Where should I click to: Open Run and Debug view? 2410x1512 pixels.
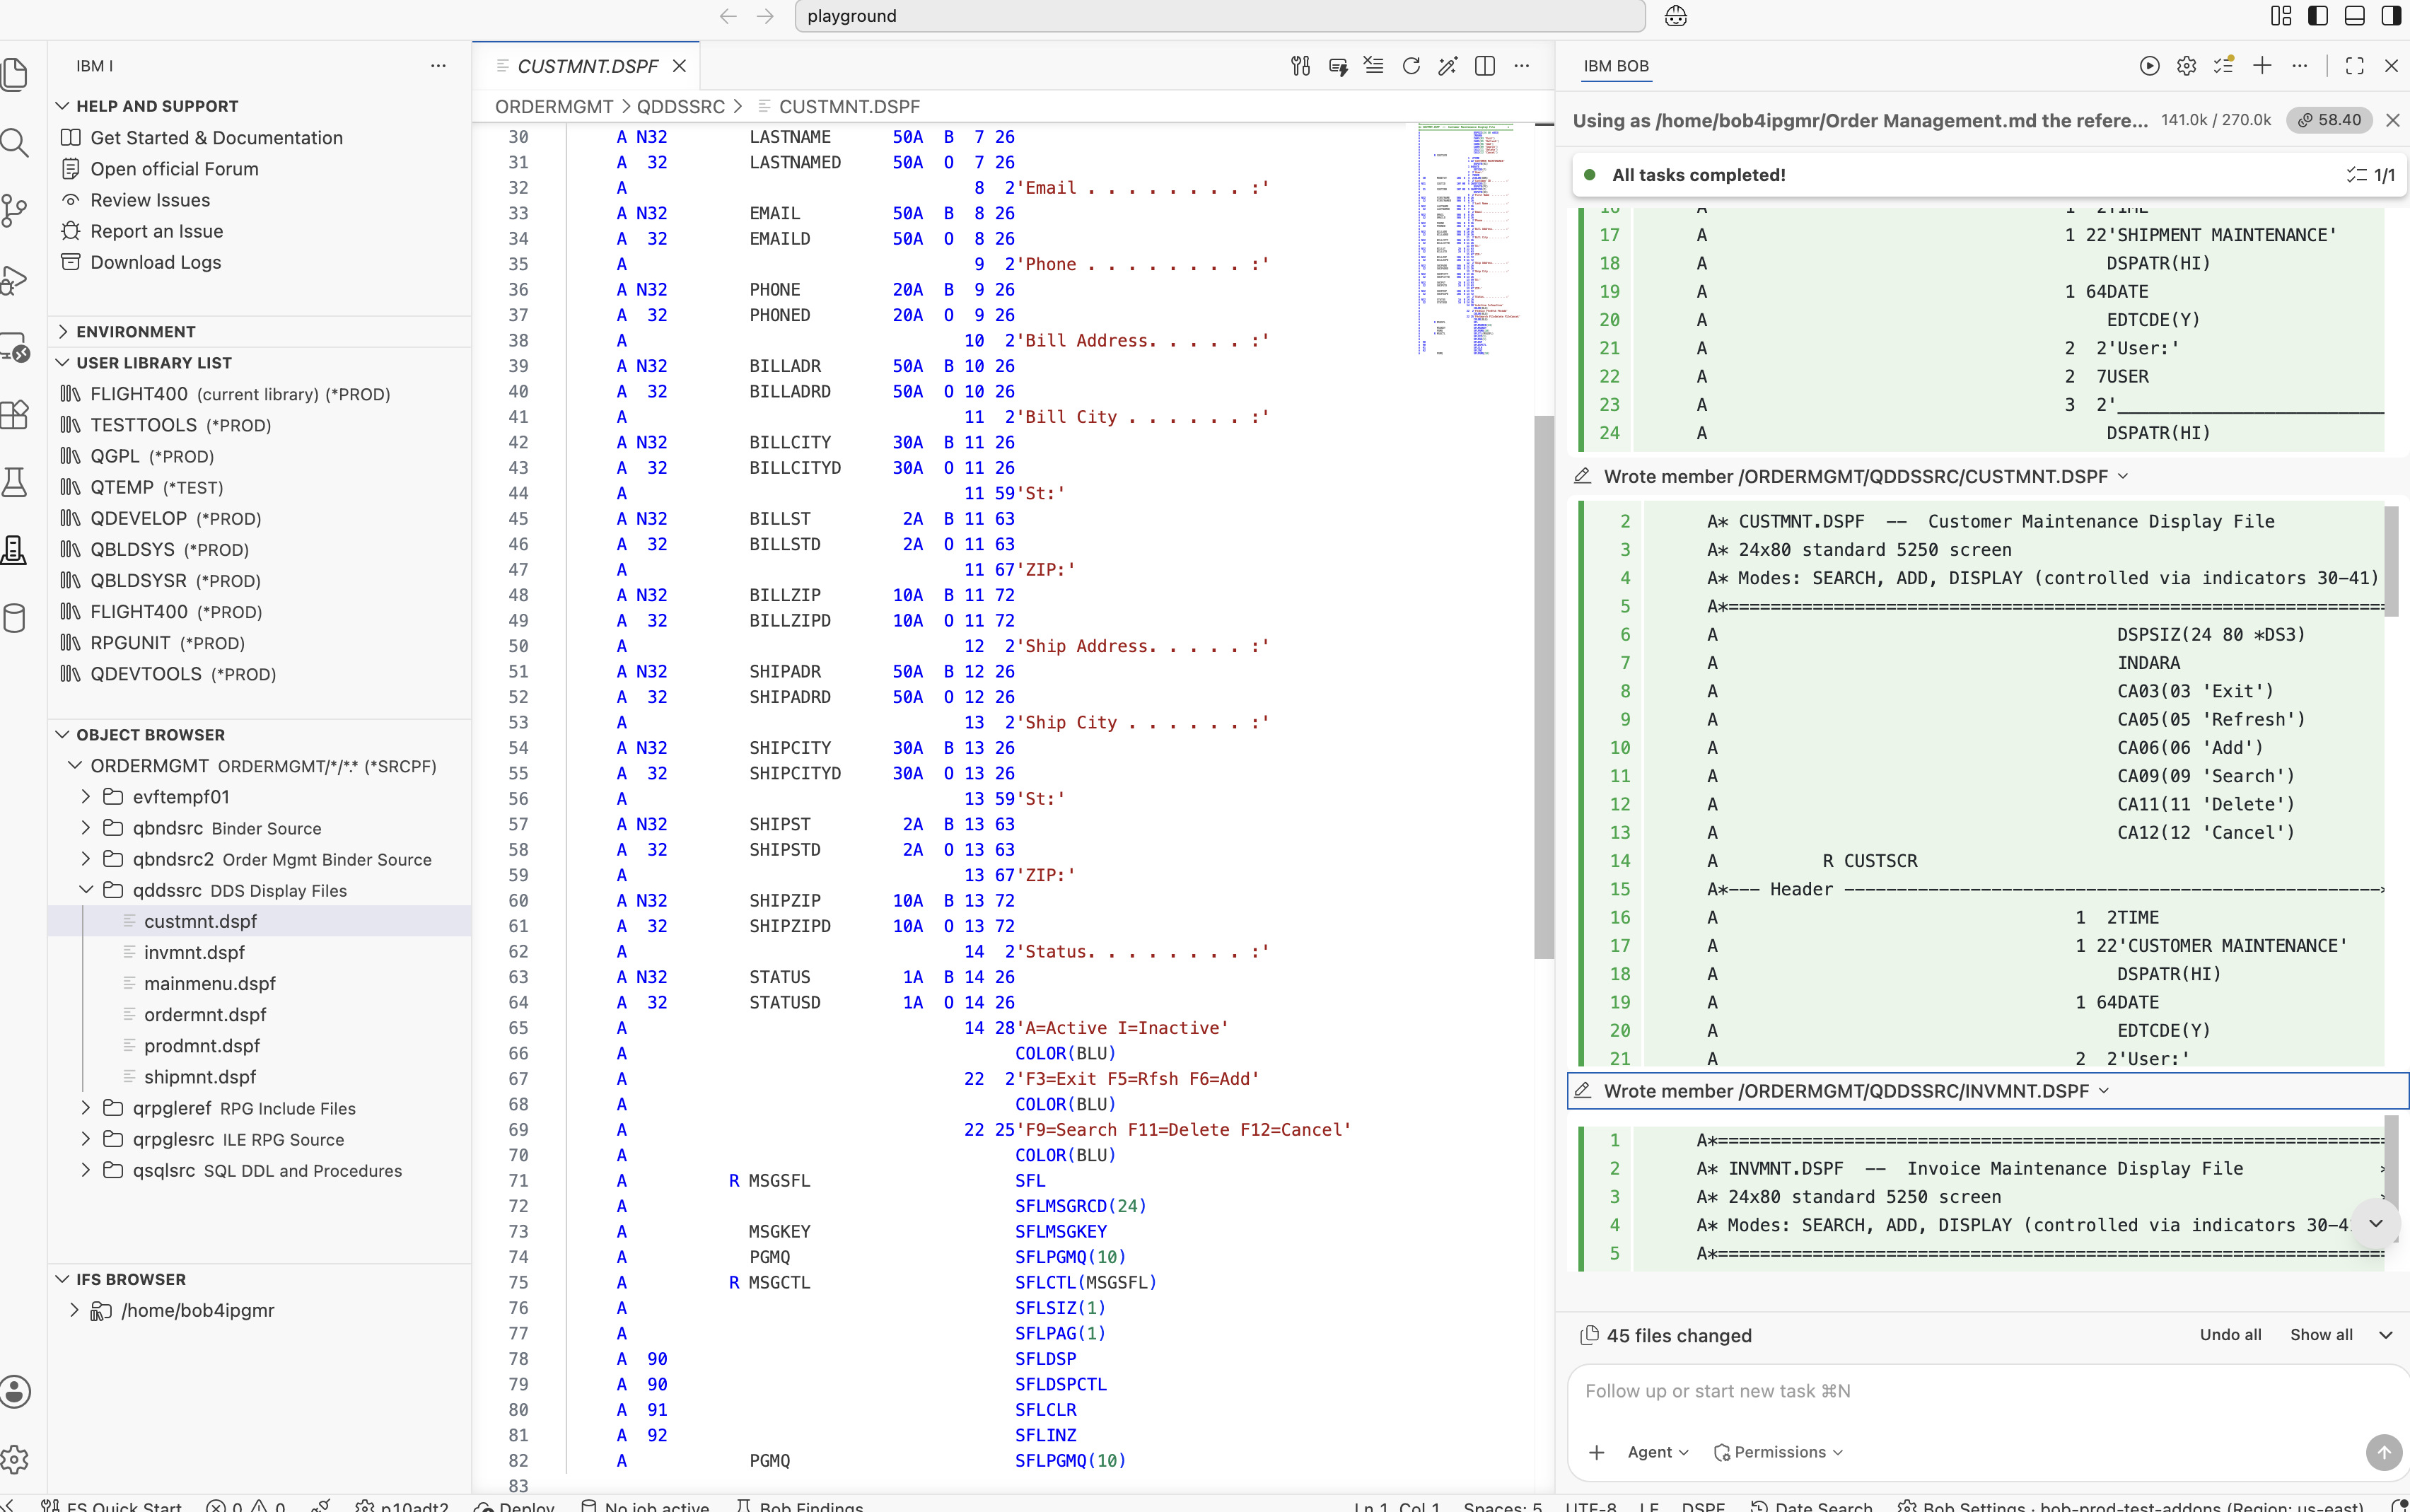[x=14, y=279]
